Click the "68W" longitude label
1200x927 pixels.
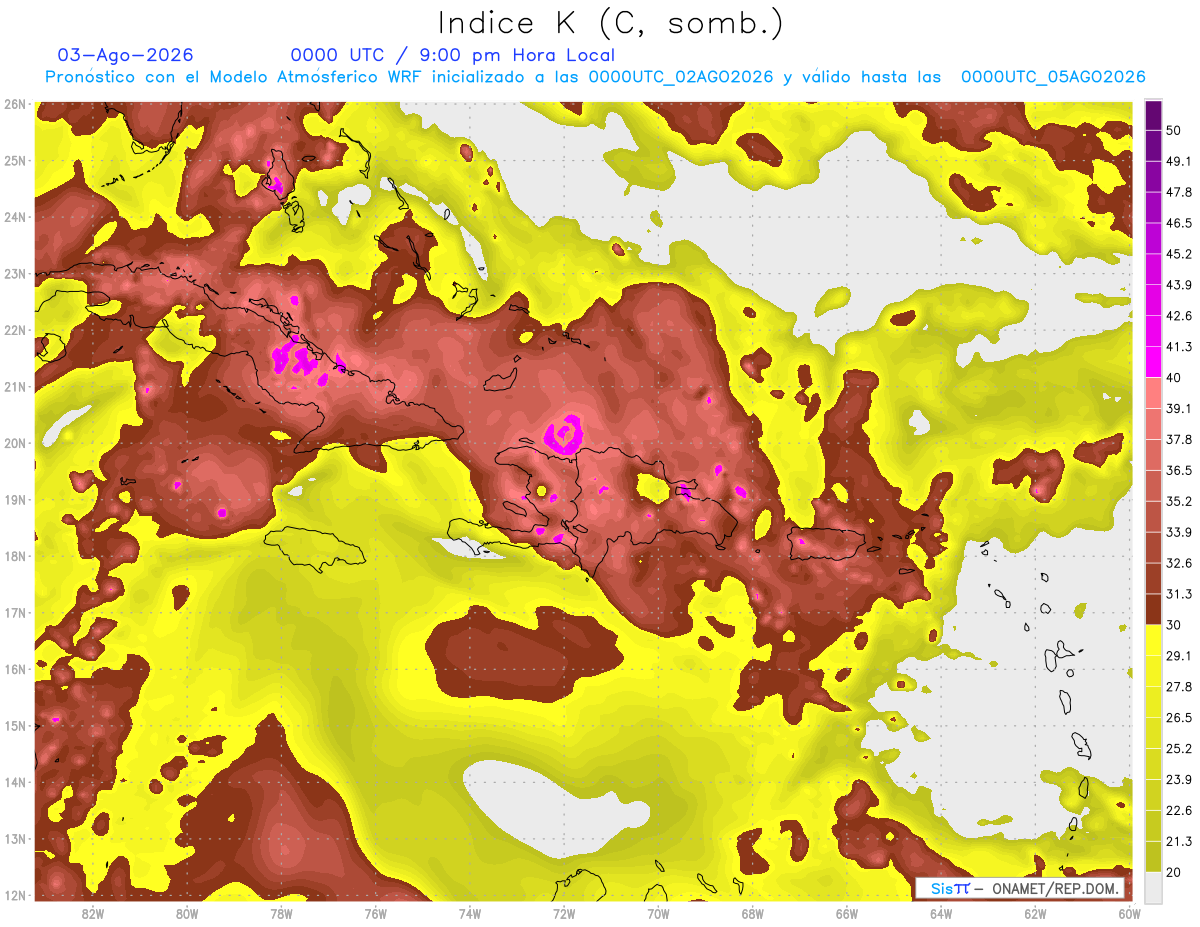click(x=753, y=914)
